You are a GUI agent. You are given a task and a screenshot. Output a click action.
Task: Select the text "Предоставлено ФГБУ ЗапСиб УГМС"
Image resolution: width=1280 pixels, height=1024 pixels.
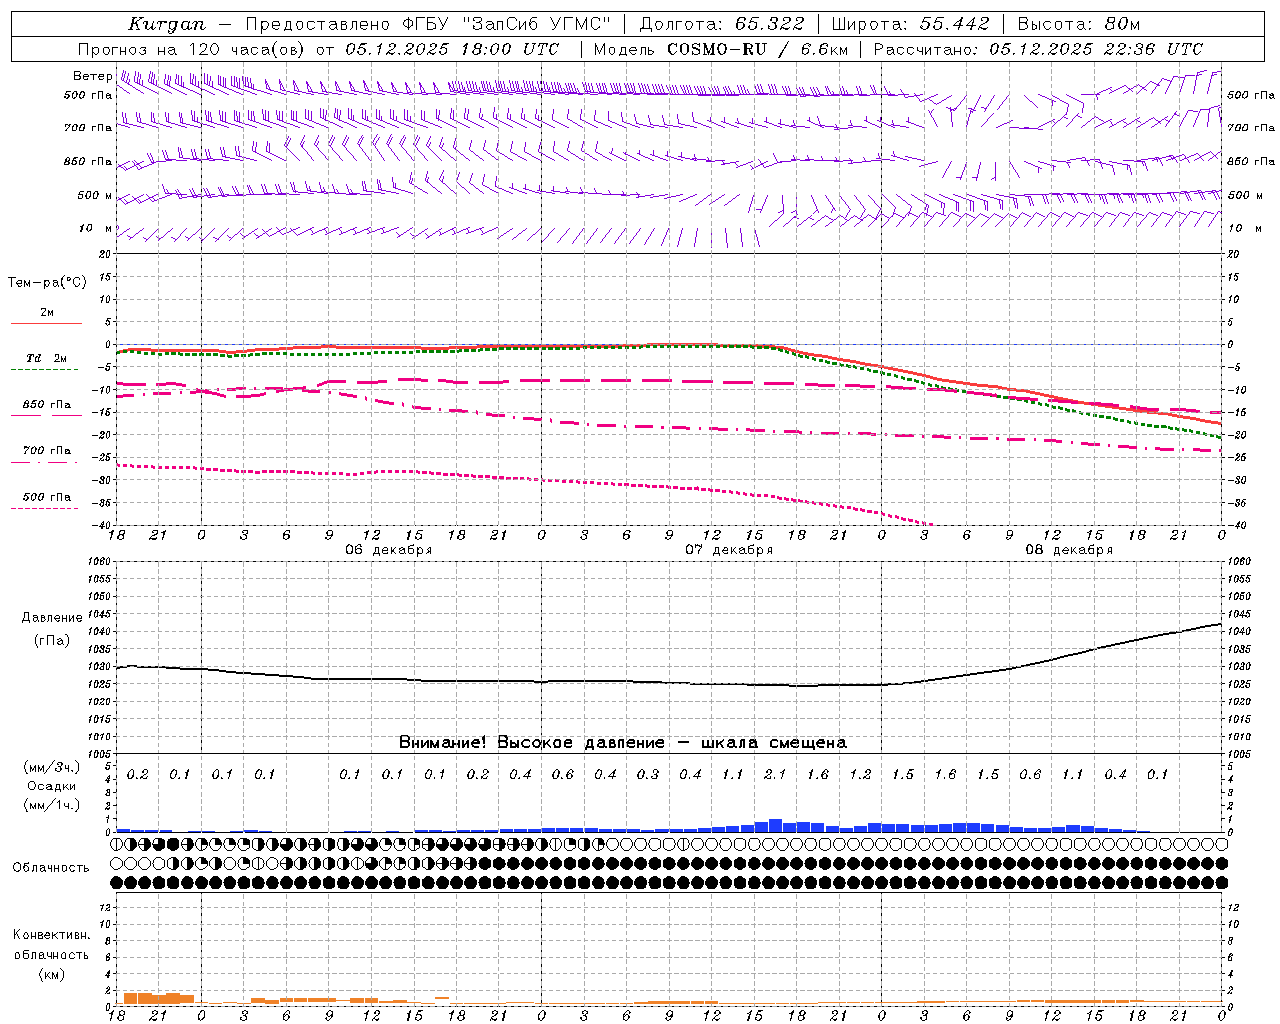click(x=428, y=24)
